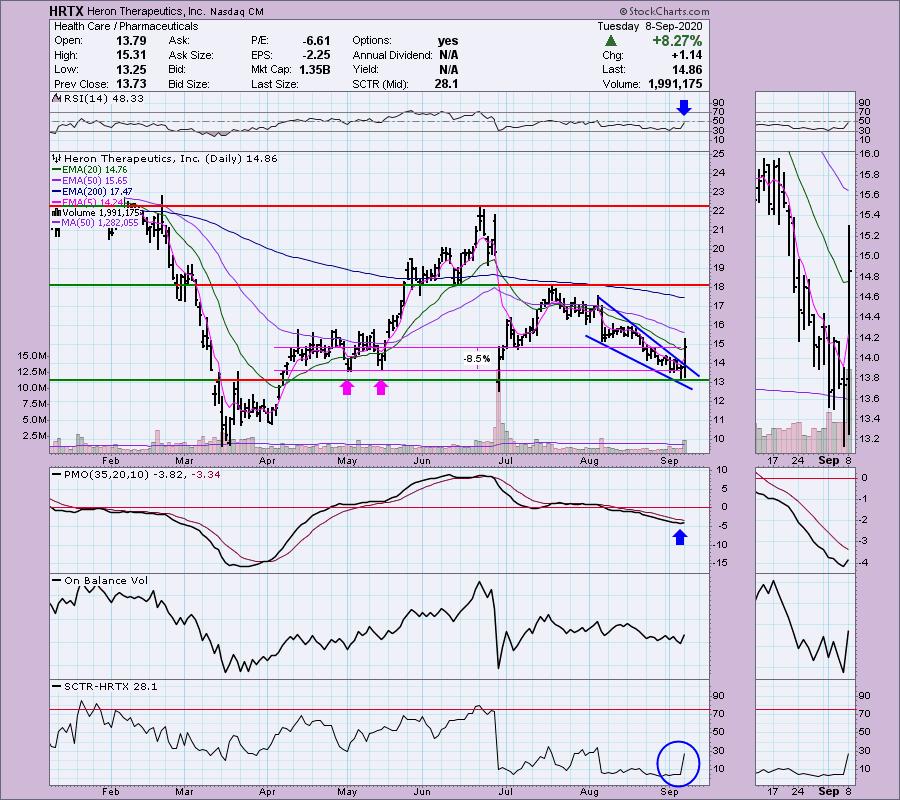Click the StockCharts.com copyright text
Screen dimensions: 900x800
tap(664, 11)
